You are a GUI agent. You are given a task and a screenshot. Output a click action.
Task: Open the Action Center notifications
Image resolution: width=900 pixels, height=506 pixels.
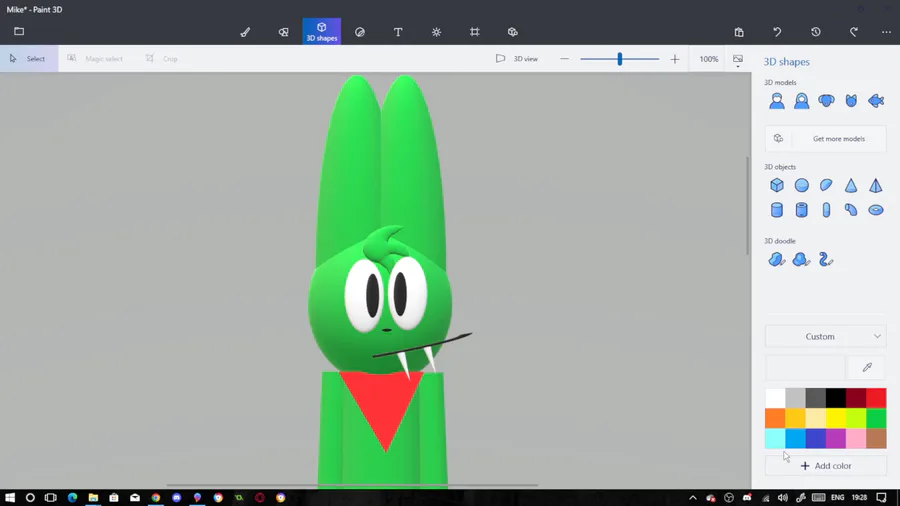[882, 497]
